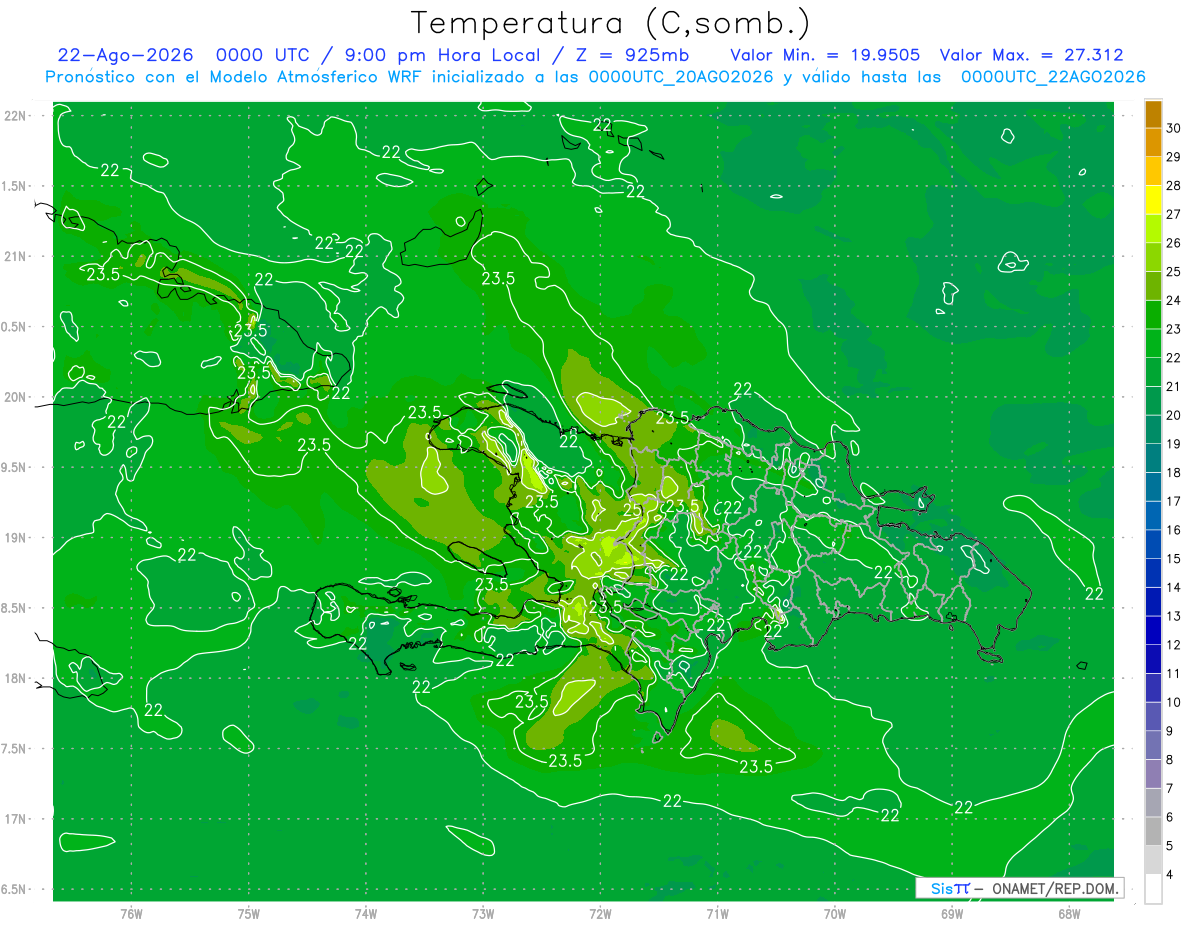
Task: Click the "72W" longitude axis label
Action: (600, 913)
